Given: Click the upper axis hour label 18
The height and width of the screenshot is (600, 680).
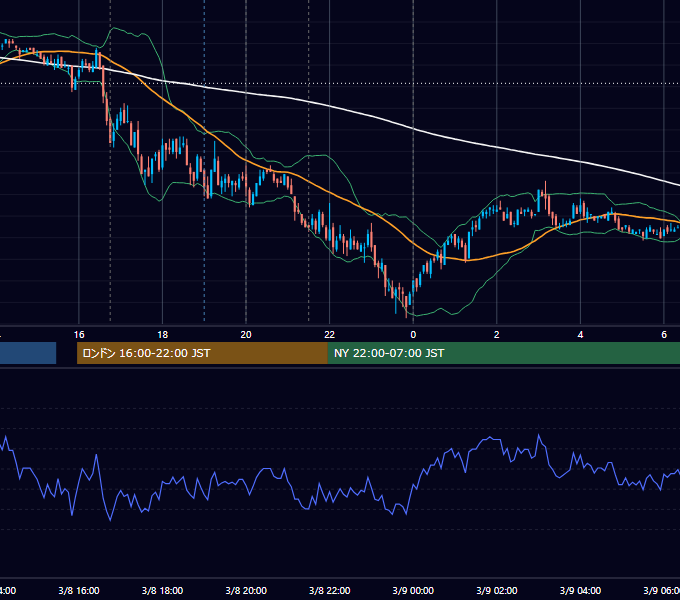Looking at the screenshot, I should (163, 335).
